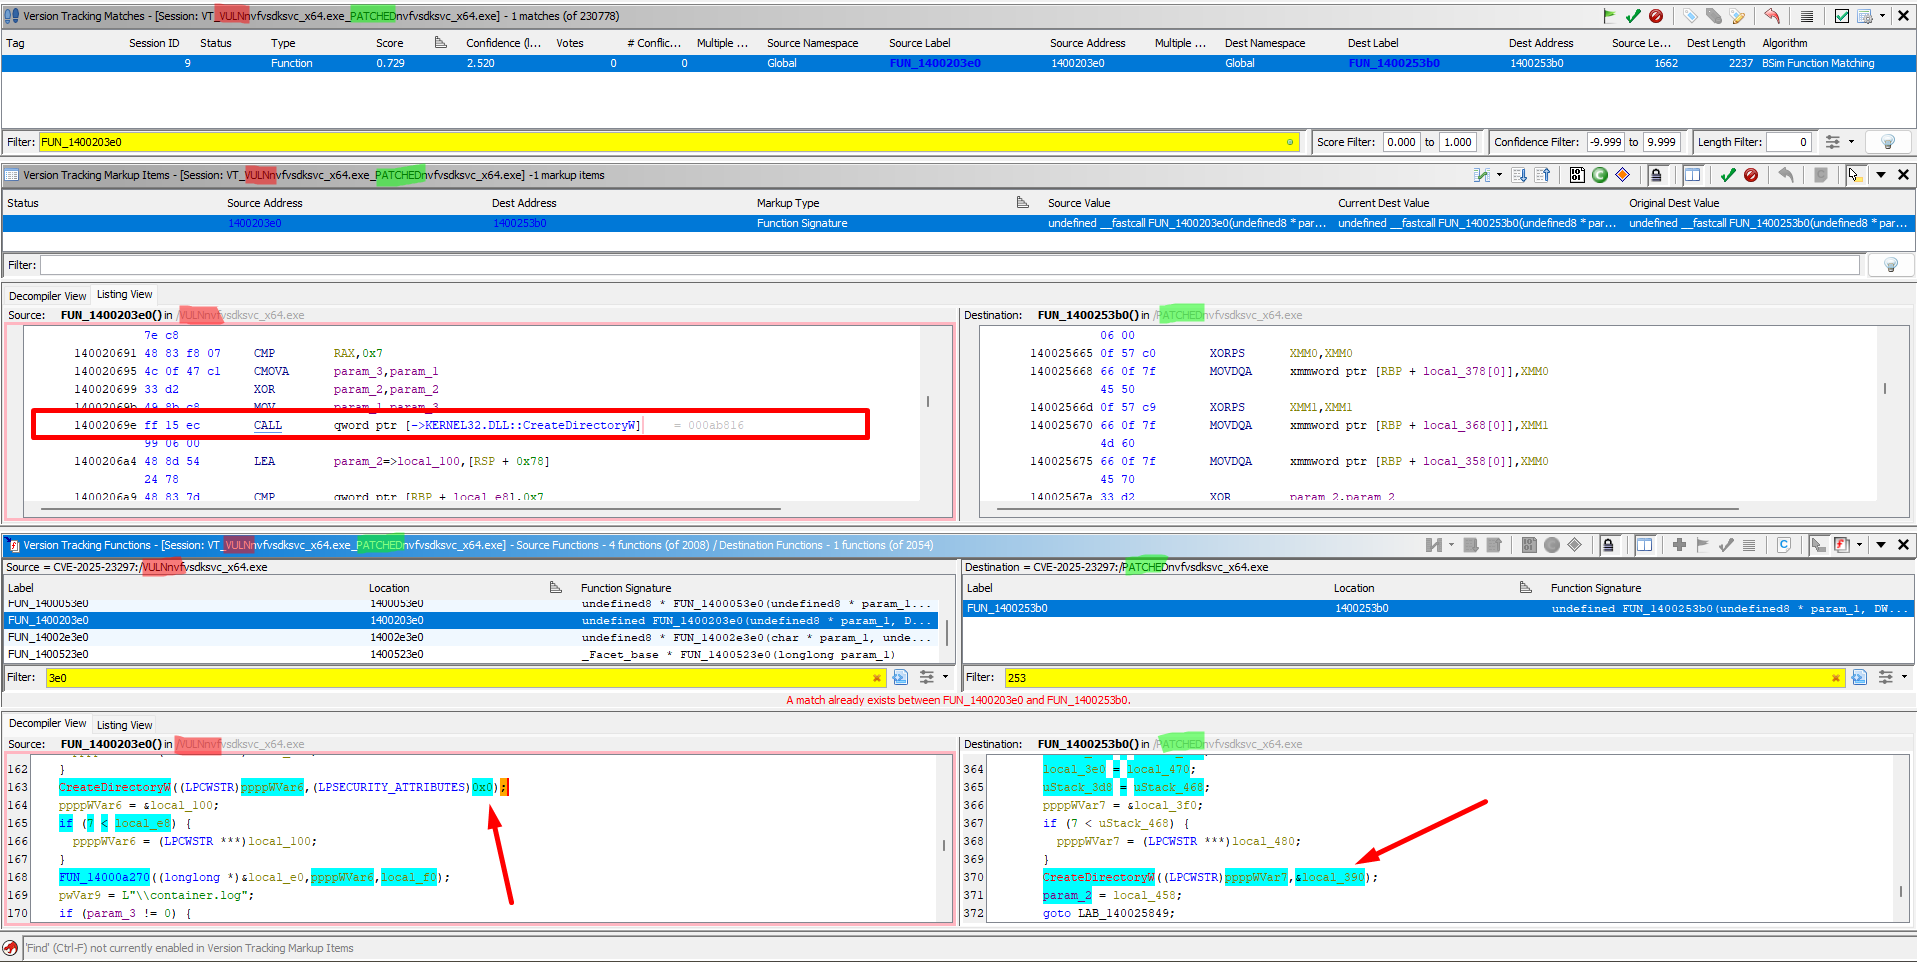Click the blue C document icon in Functions toolbar
Image resolution: width=1917 pixels, height=962 pixels.
(x=1784, y=545)
